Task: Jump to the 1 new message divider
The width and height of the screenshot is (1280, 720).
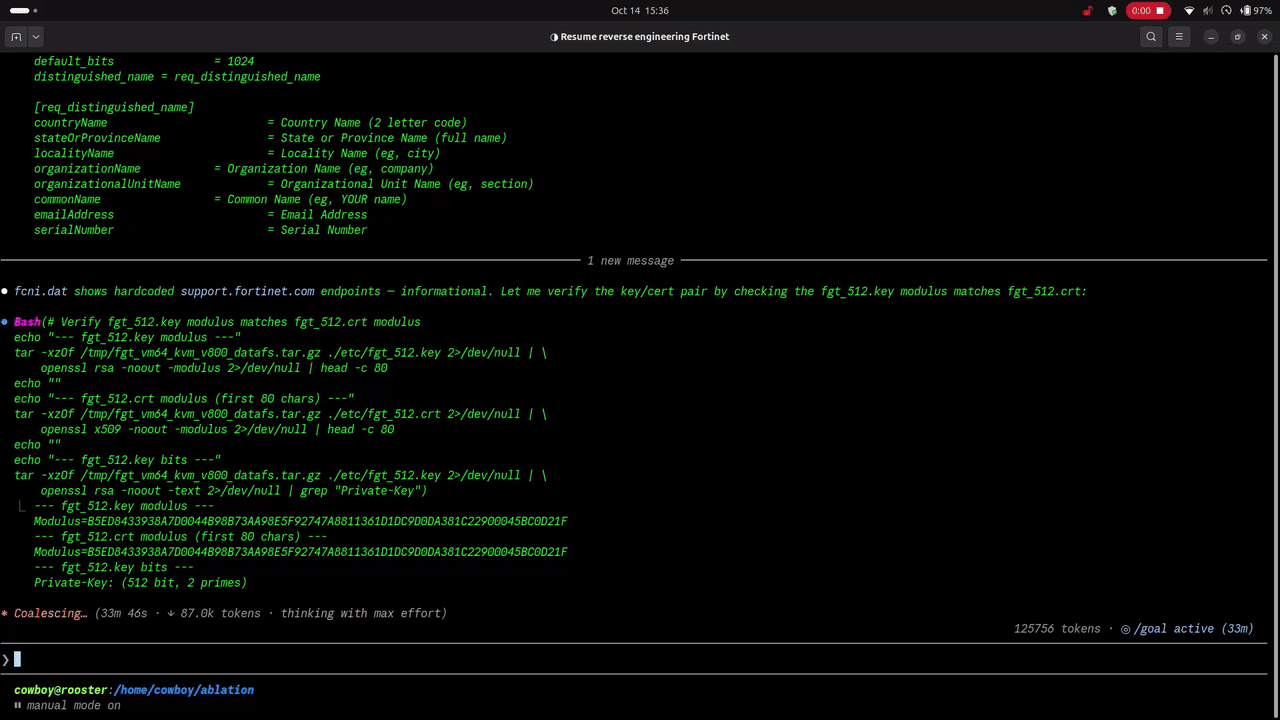Action: point(630,261)
